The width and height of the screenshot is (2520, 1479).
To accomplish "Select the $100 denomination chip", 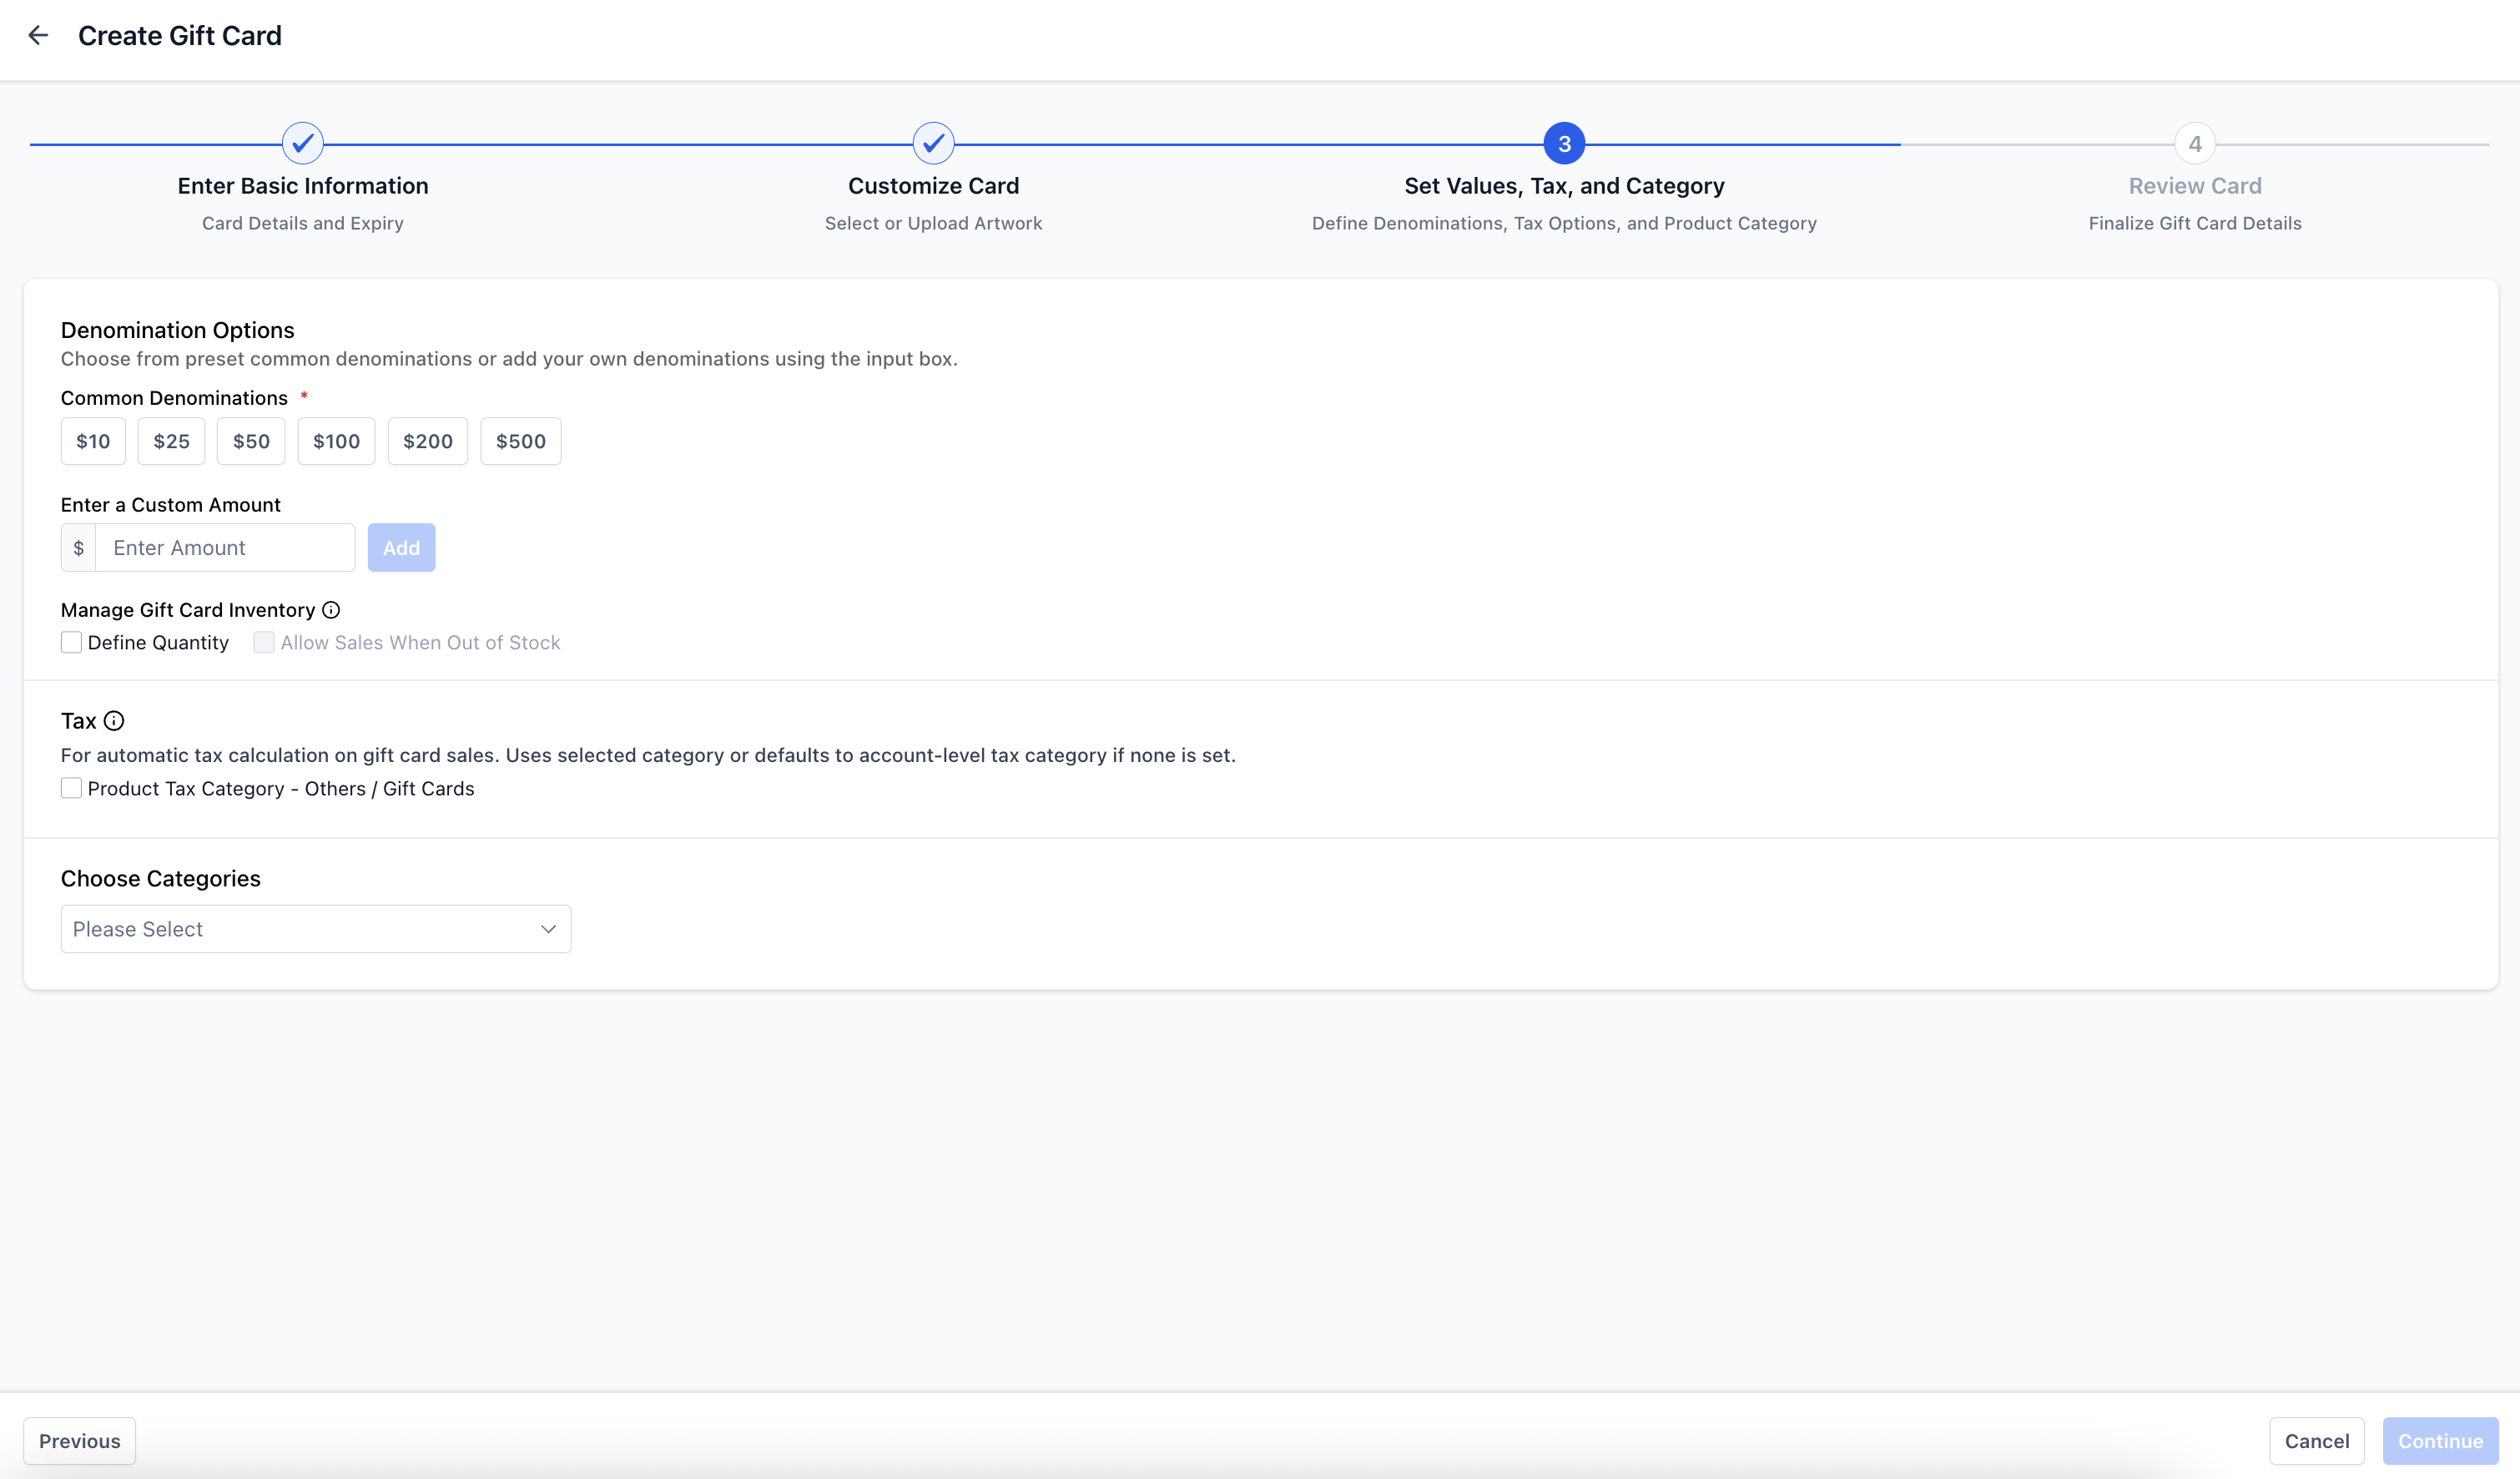I will (x=336, y=441).
